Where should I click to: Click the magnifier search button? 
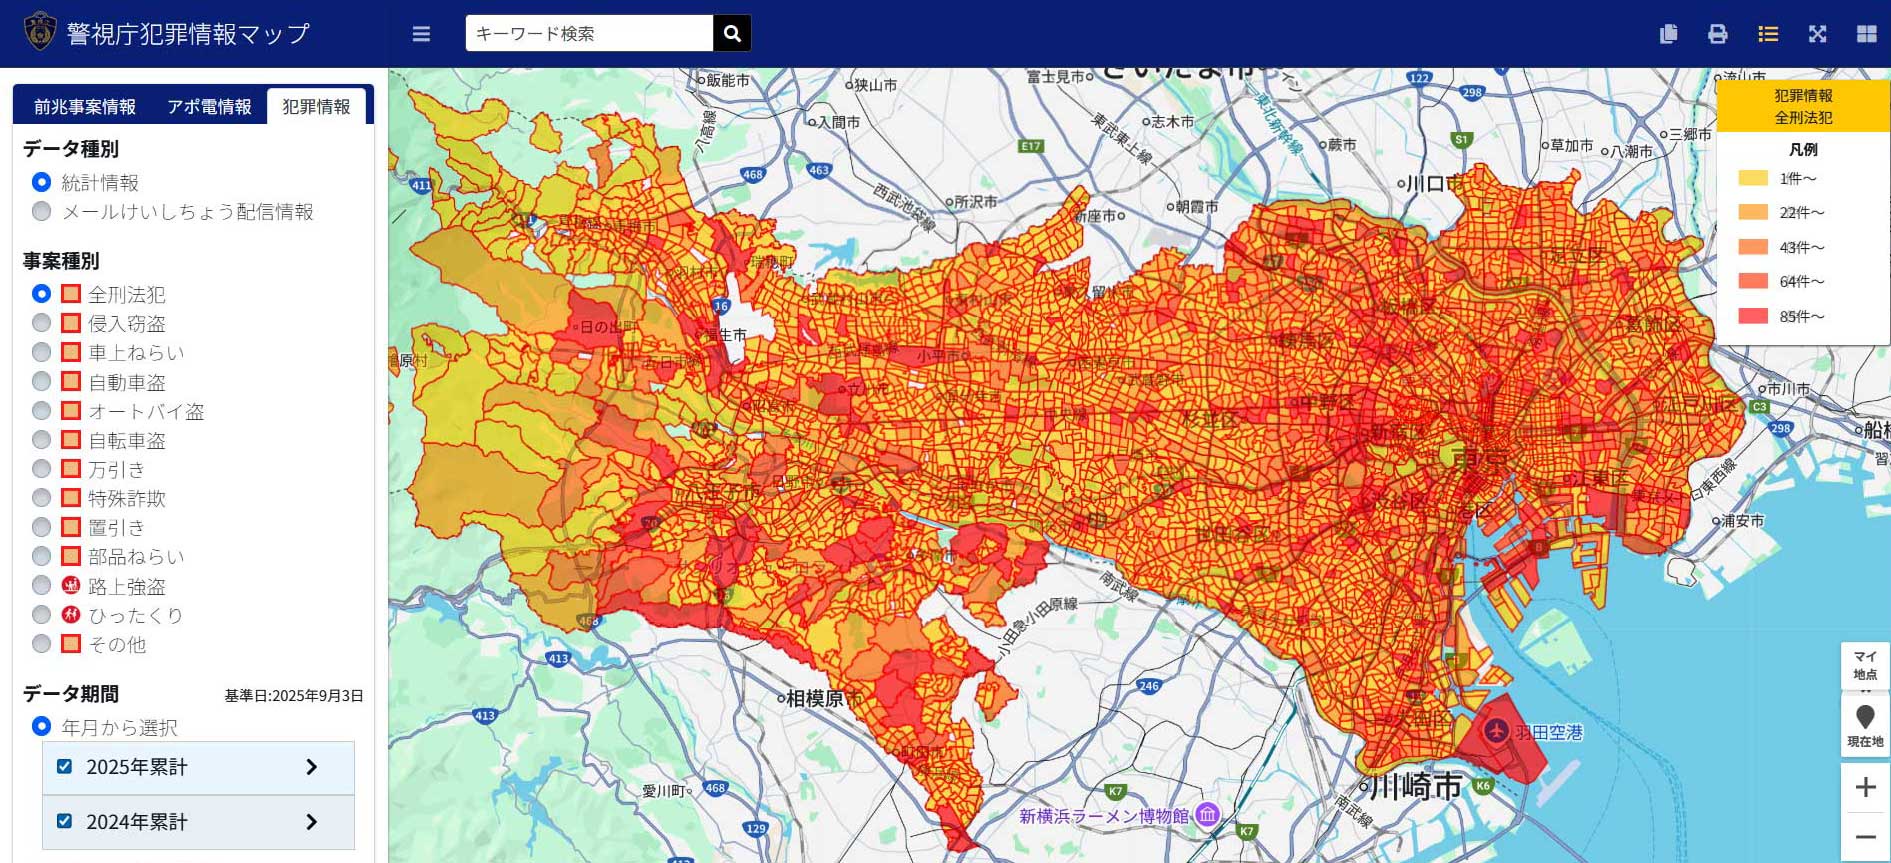pos(732,34)
